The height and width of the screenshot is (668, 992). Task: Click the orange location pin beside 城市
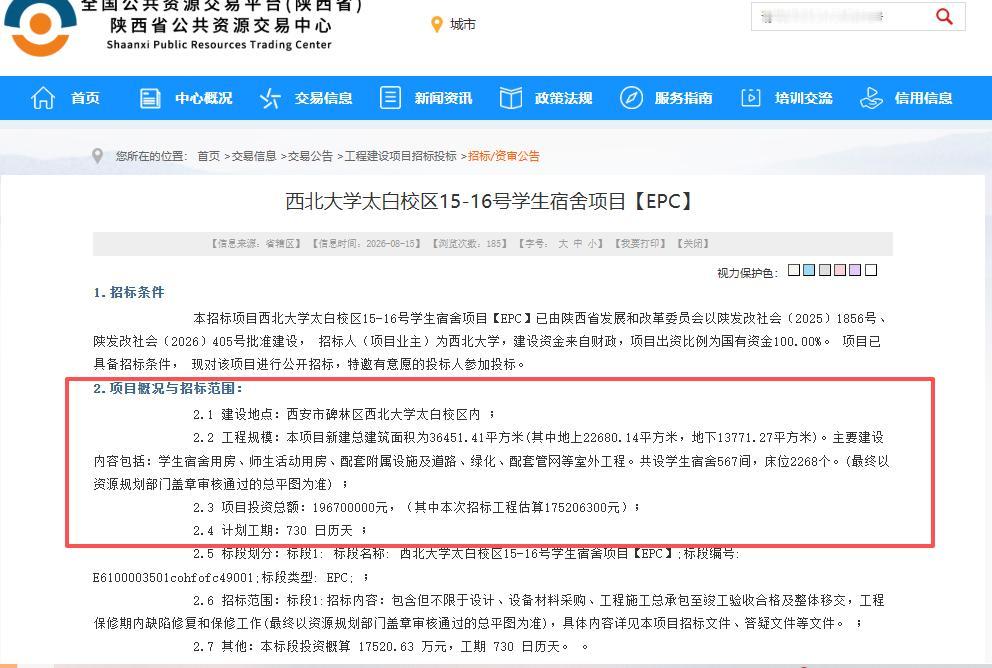click(x=437, y=25)
